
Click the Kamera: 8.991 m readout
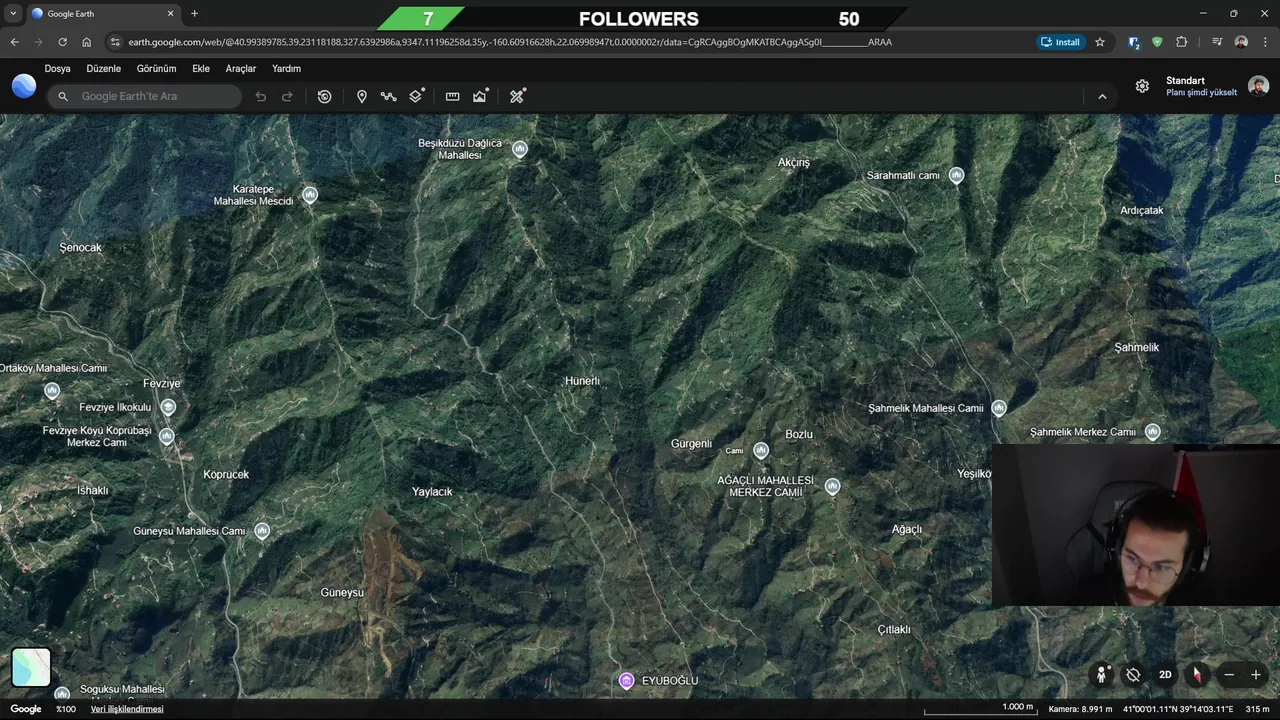pos(1080,709)
